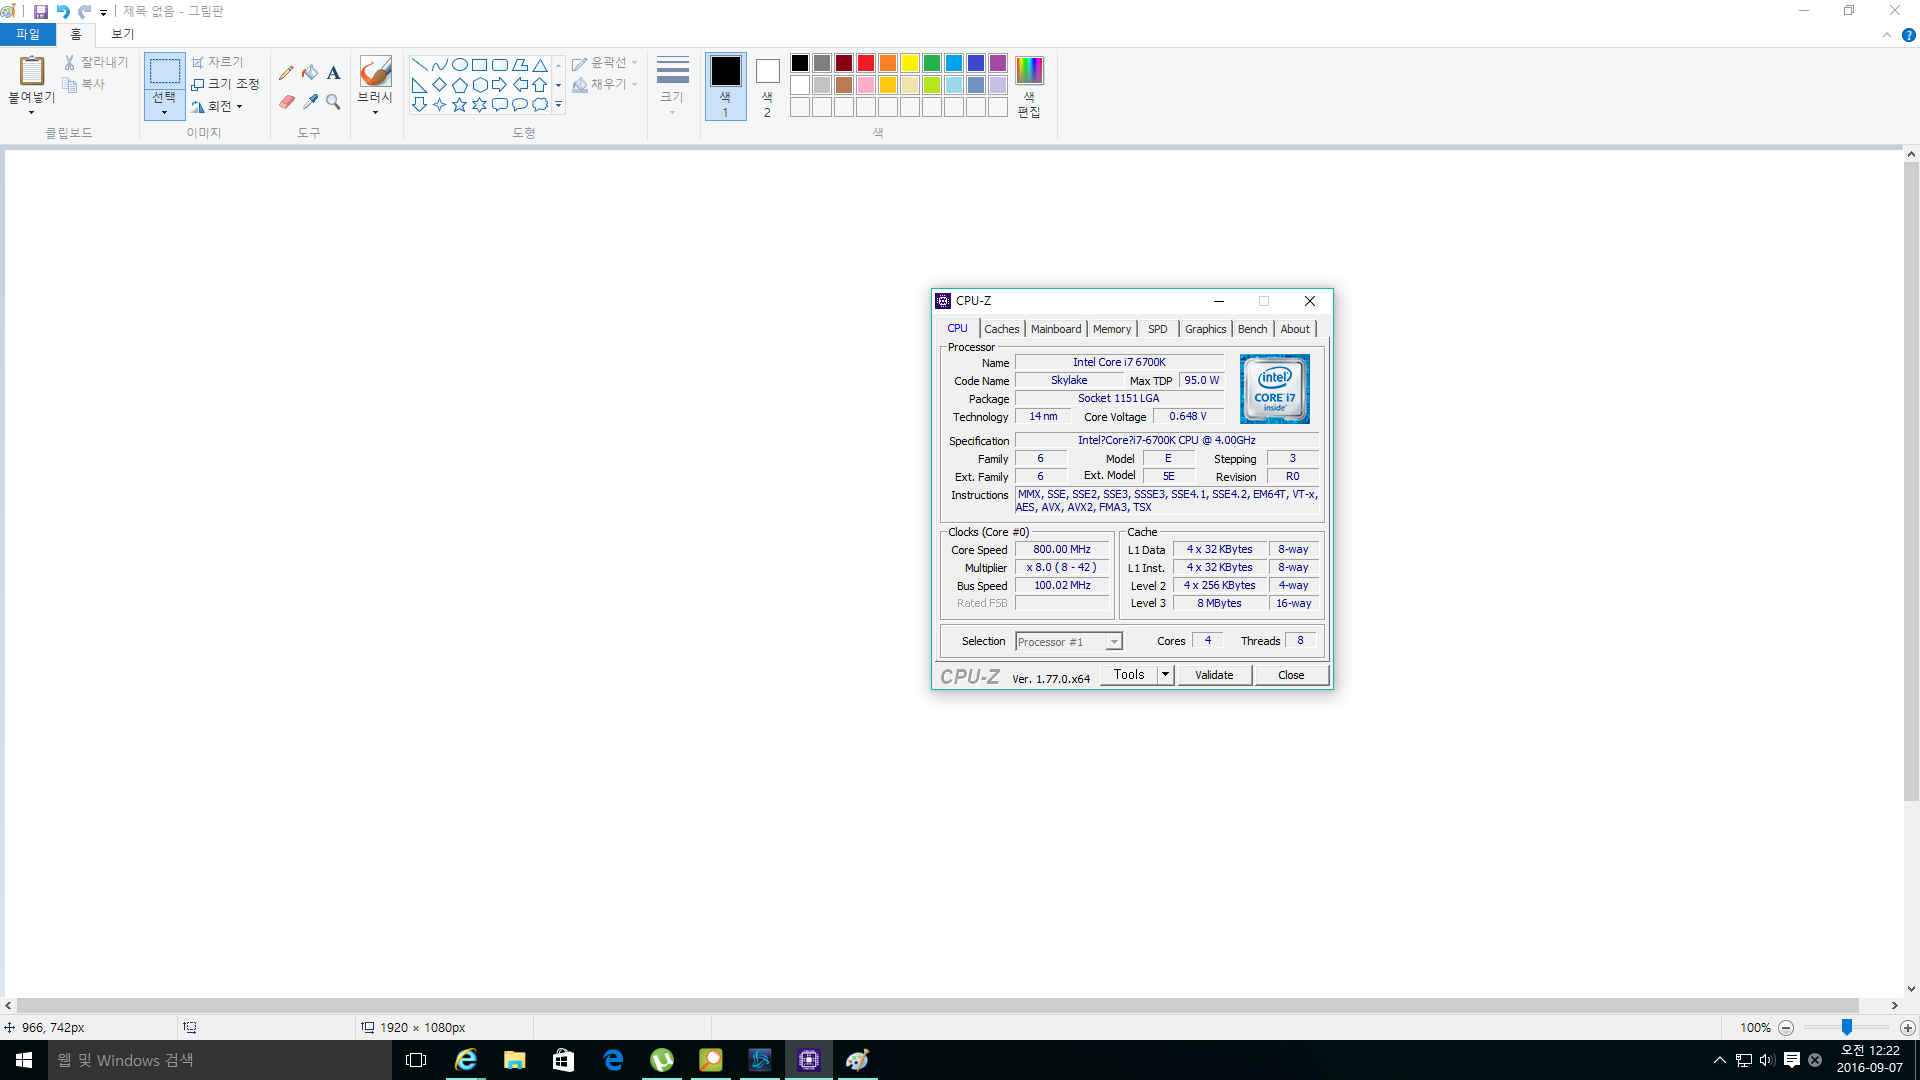Choose the Rectangle shape
The width and height of the screenshot is (1920, 1080).
pyautogui.click(x=480, y=64)
